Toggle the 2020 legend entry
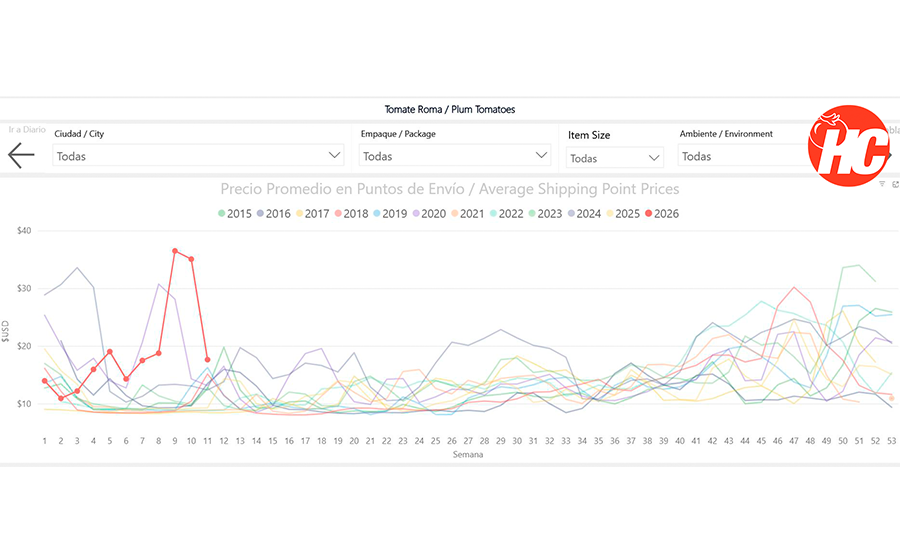 click(x=427, y=213)
